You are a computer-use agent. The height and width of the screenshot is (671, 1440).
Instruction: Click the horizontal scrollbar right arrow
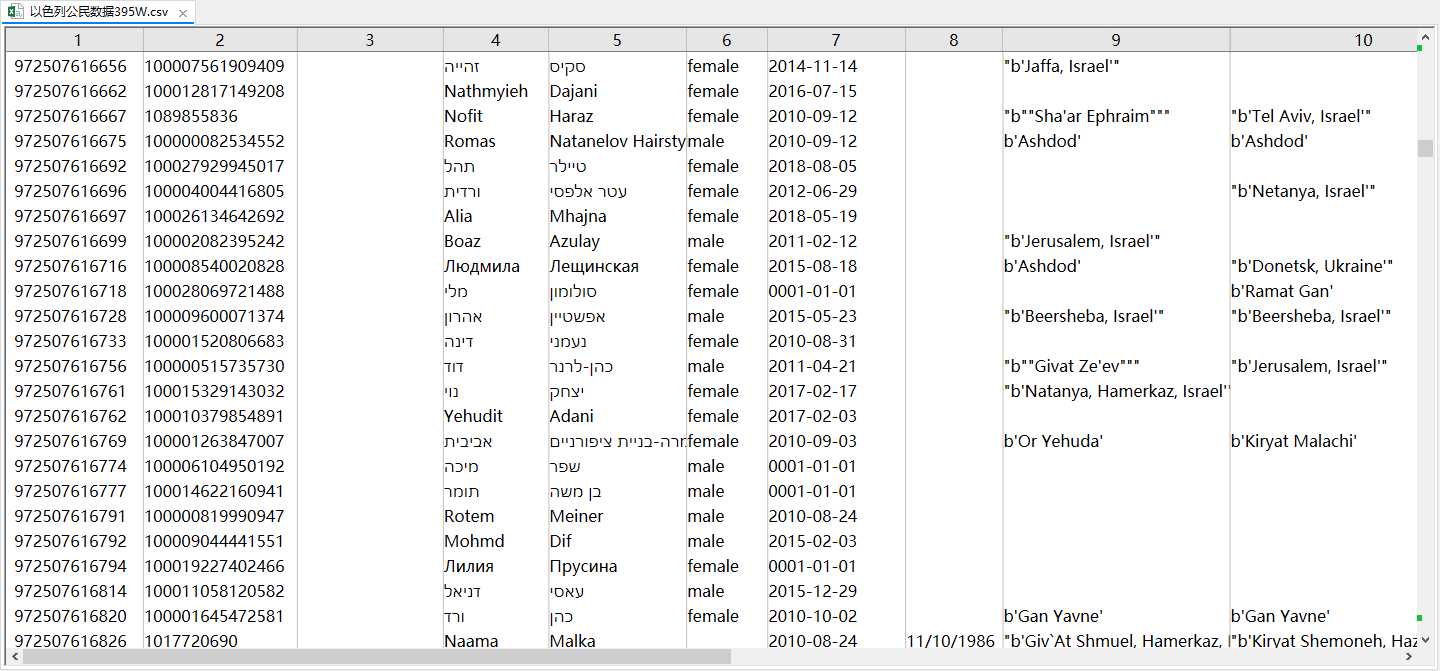1409,657
